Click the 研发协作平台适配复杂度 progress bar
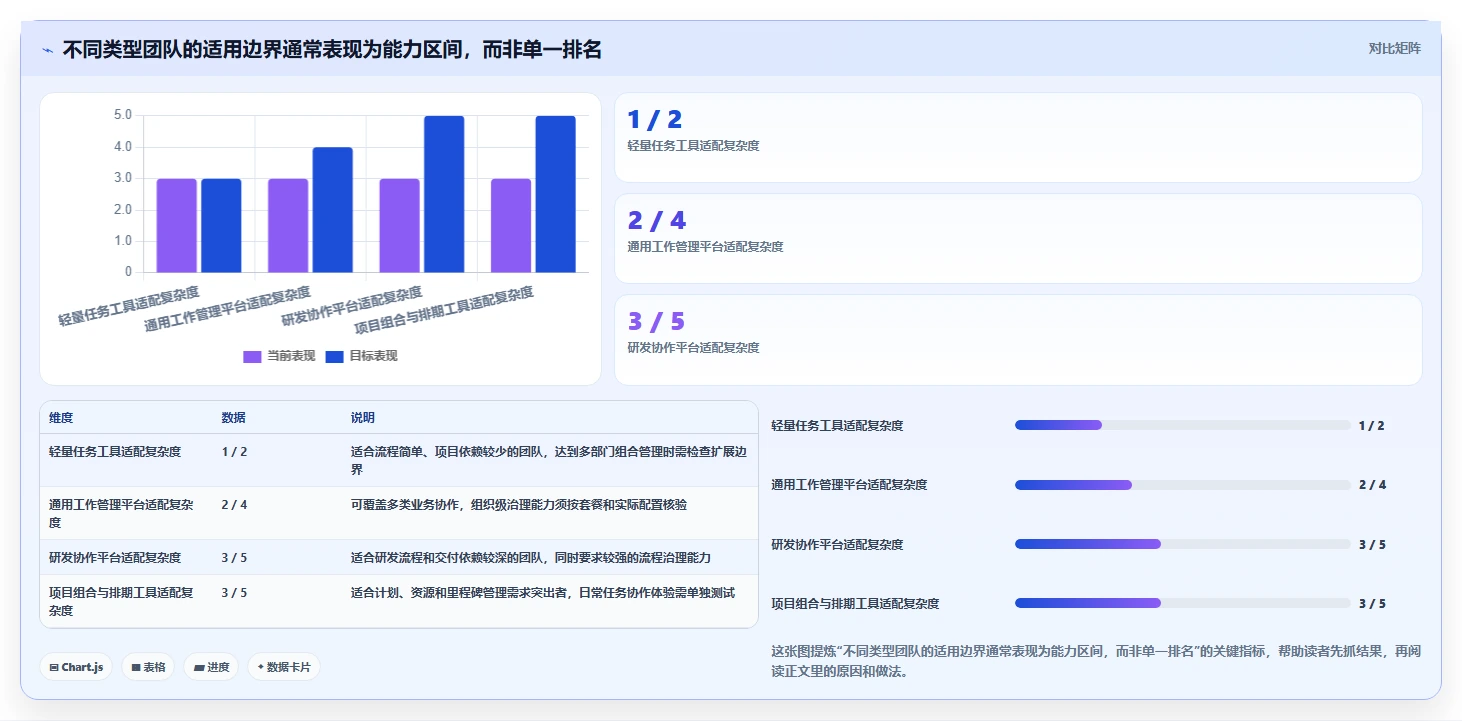1462x721 pixels. tap(1183, 544)
